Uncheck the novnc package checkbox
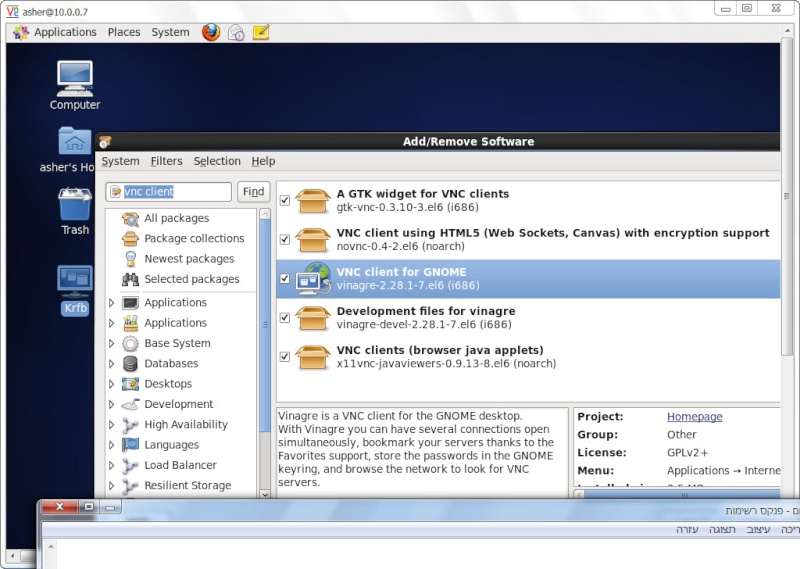Image resolution: width=800 pixels, height=569 pixels. point(285,239)
